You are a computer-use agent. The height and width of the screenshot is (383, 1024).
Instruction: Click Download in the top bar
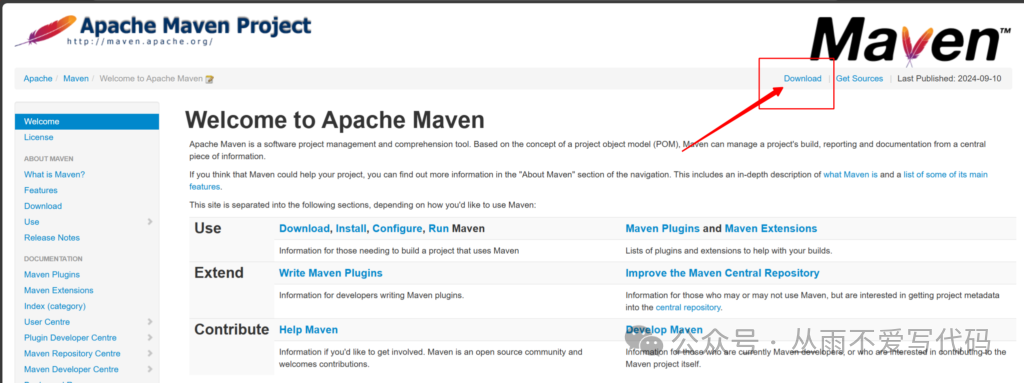click(x=803, y=78)
